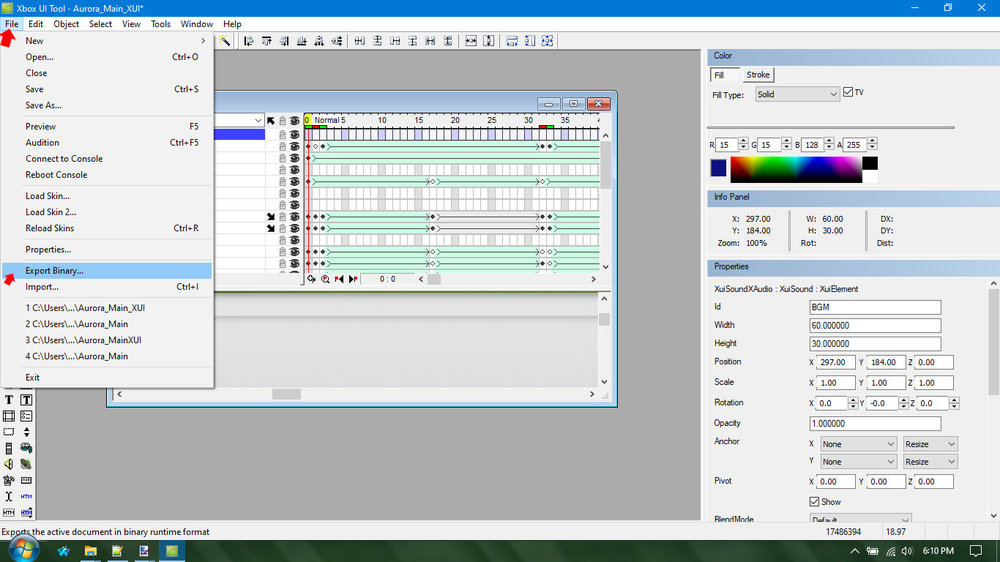
Task: Click the align bottom edges toolbar icon
Action: pos(302,41)
